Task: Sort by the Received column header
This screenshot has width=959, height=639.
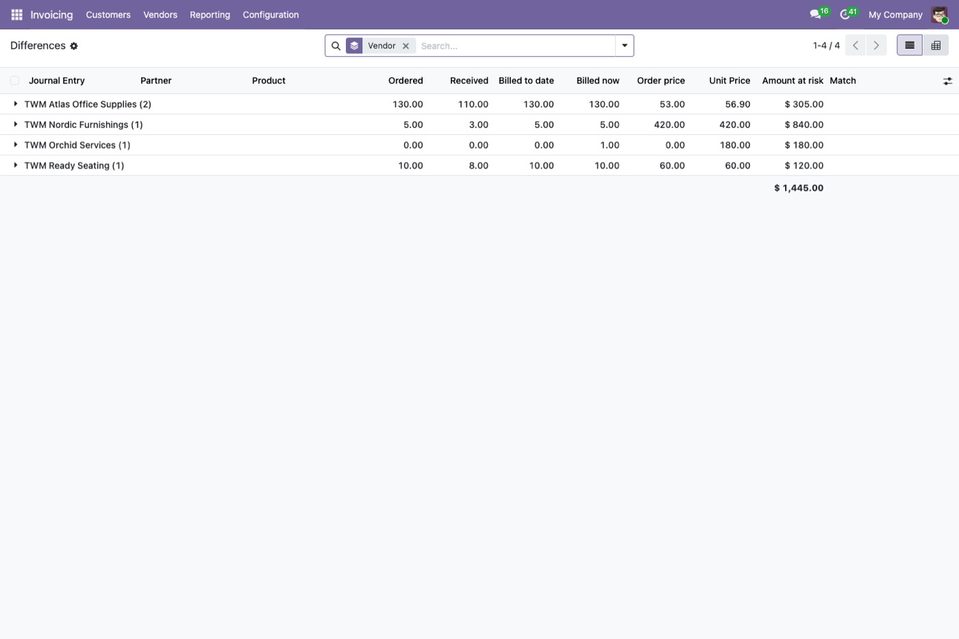Action: (x=469, y=81)
